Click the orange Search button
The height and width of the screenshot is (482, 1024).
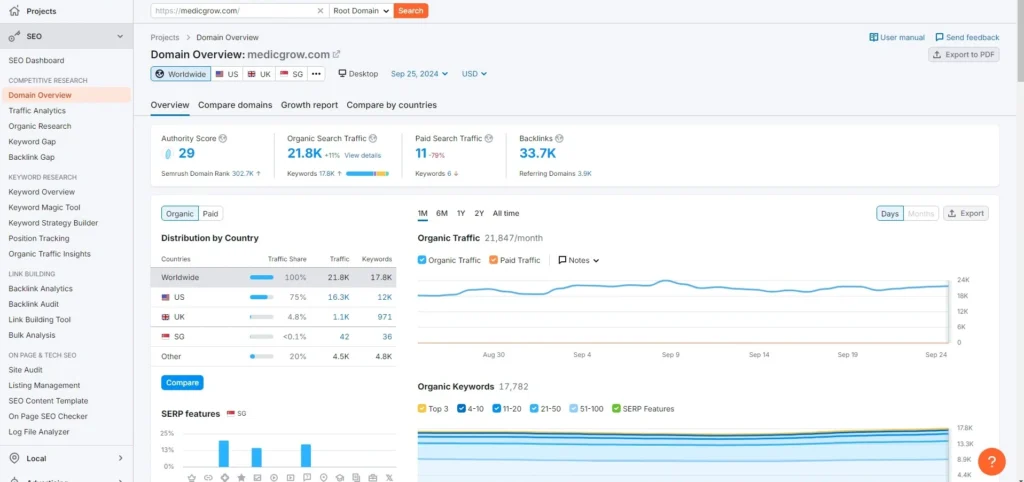click(x=411, y=10)
